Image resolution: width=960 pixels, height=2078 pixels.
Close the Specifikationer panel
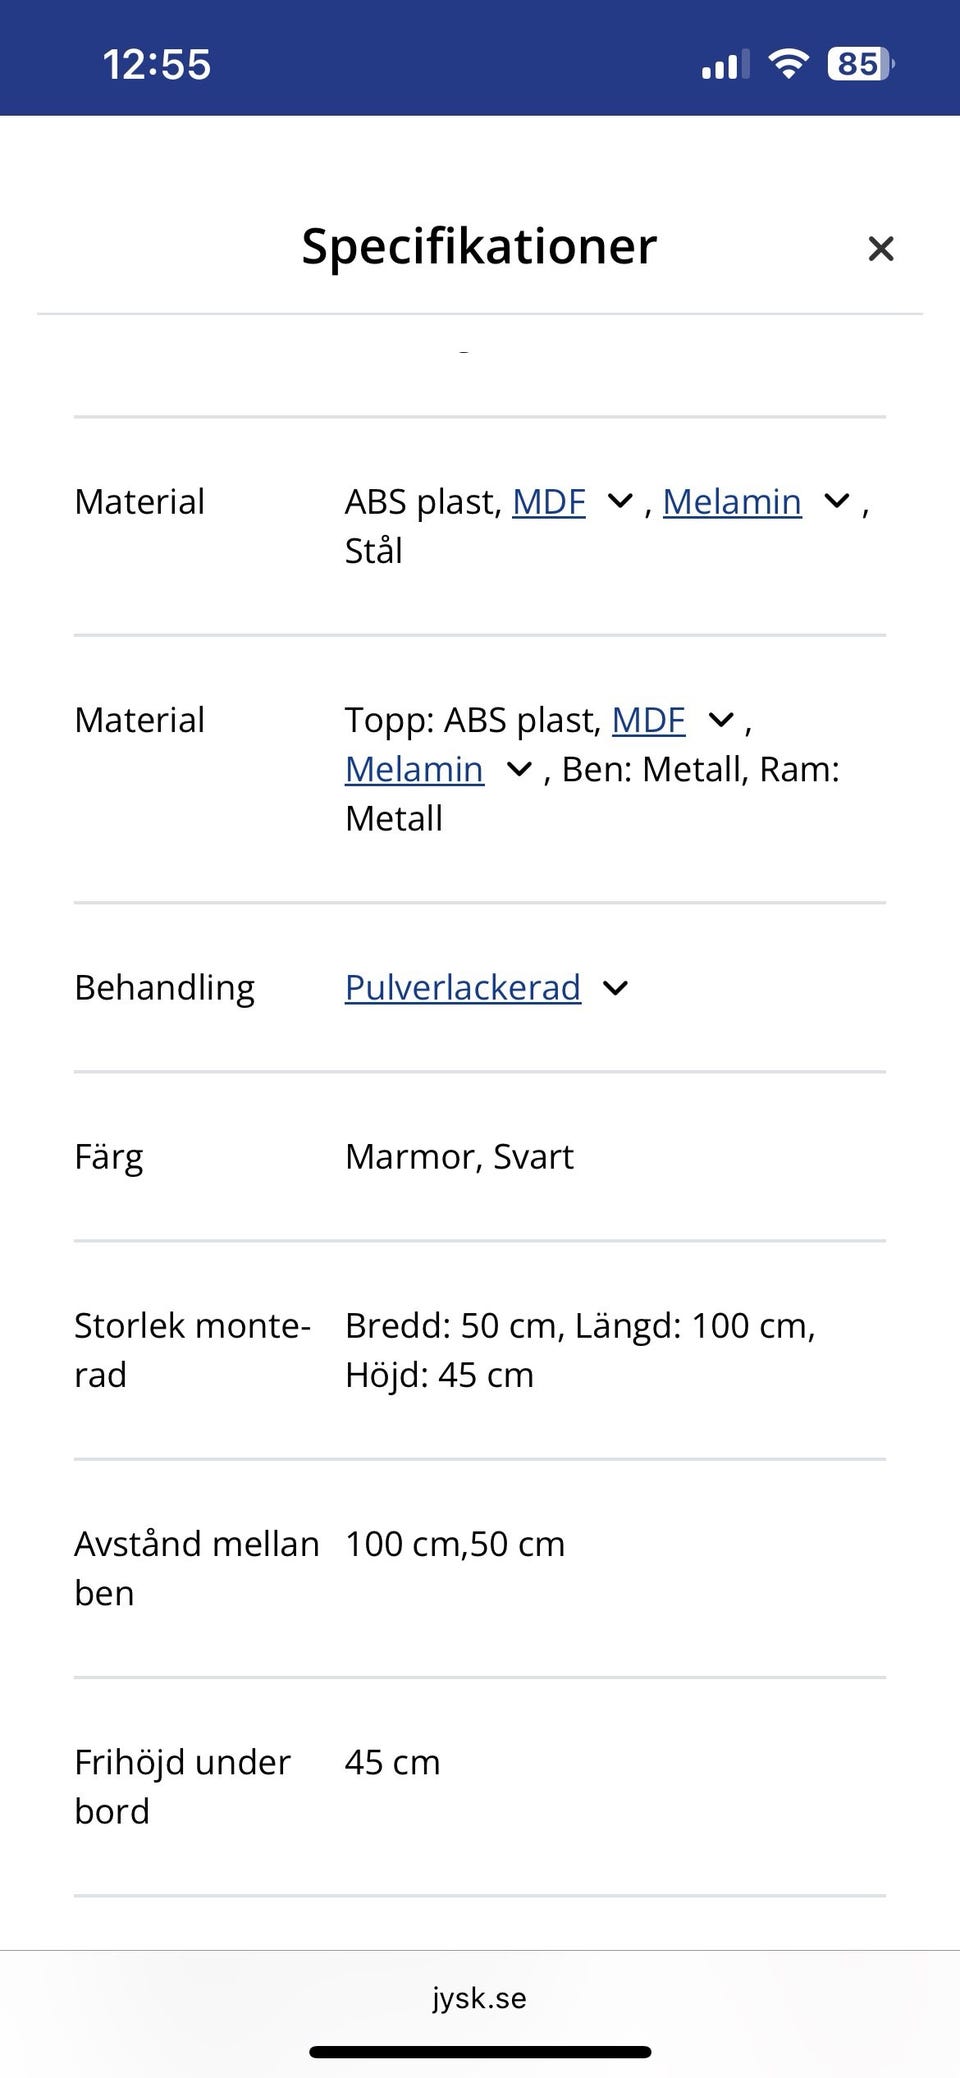pyautogui.click(x=880, y=249)
